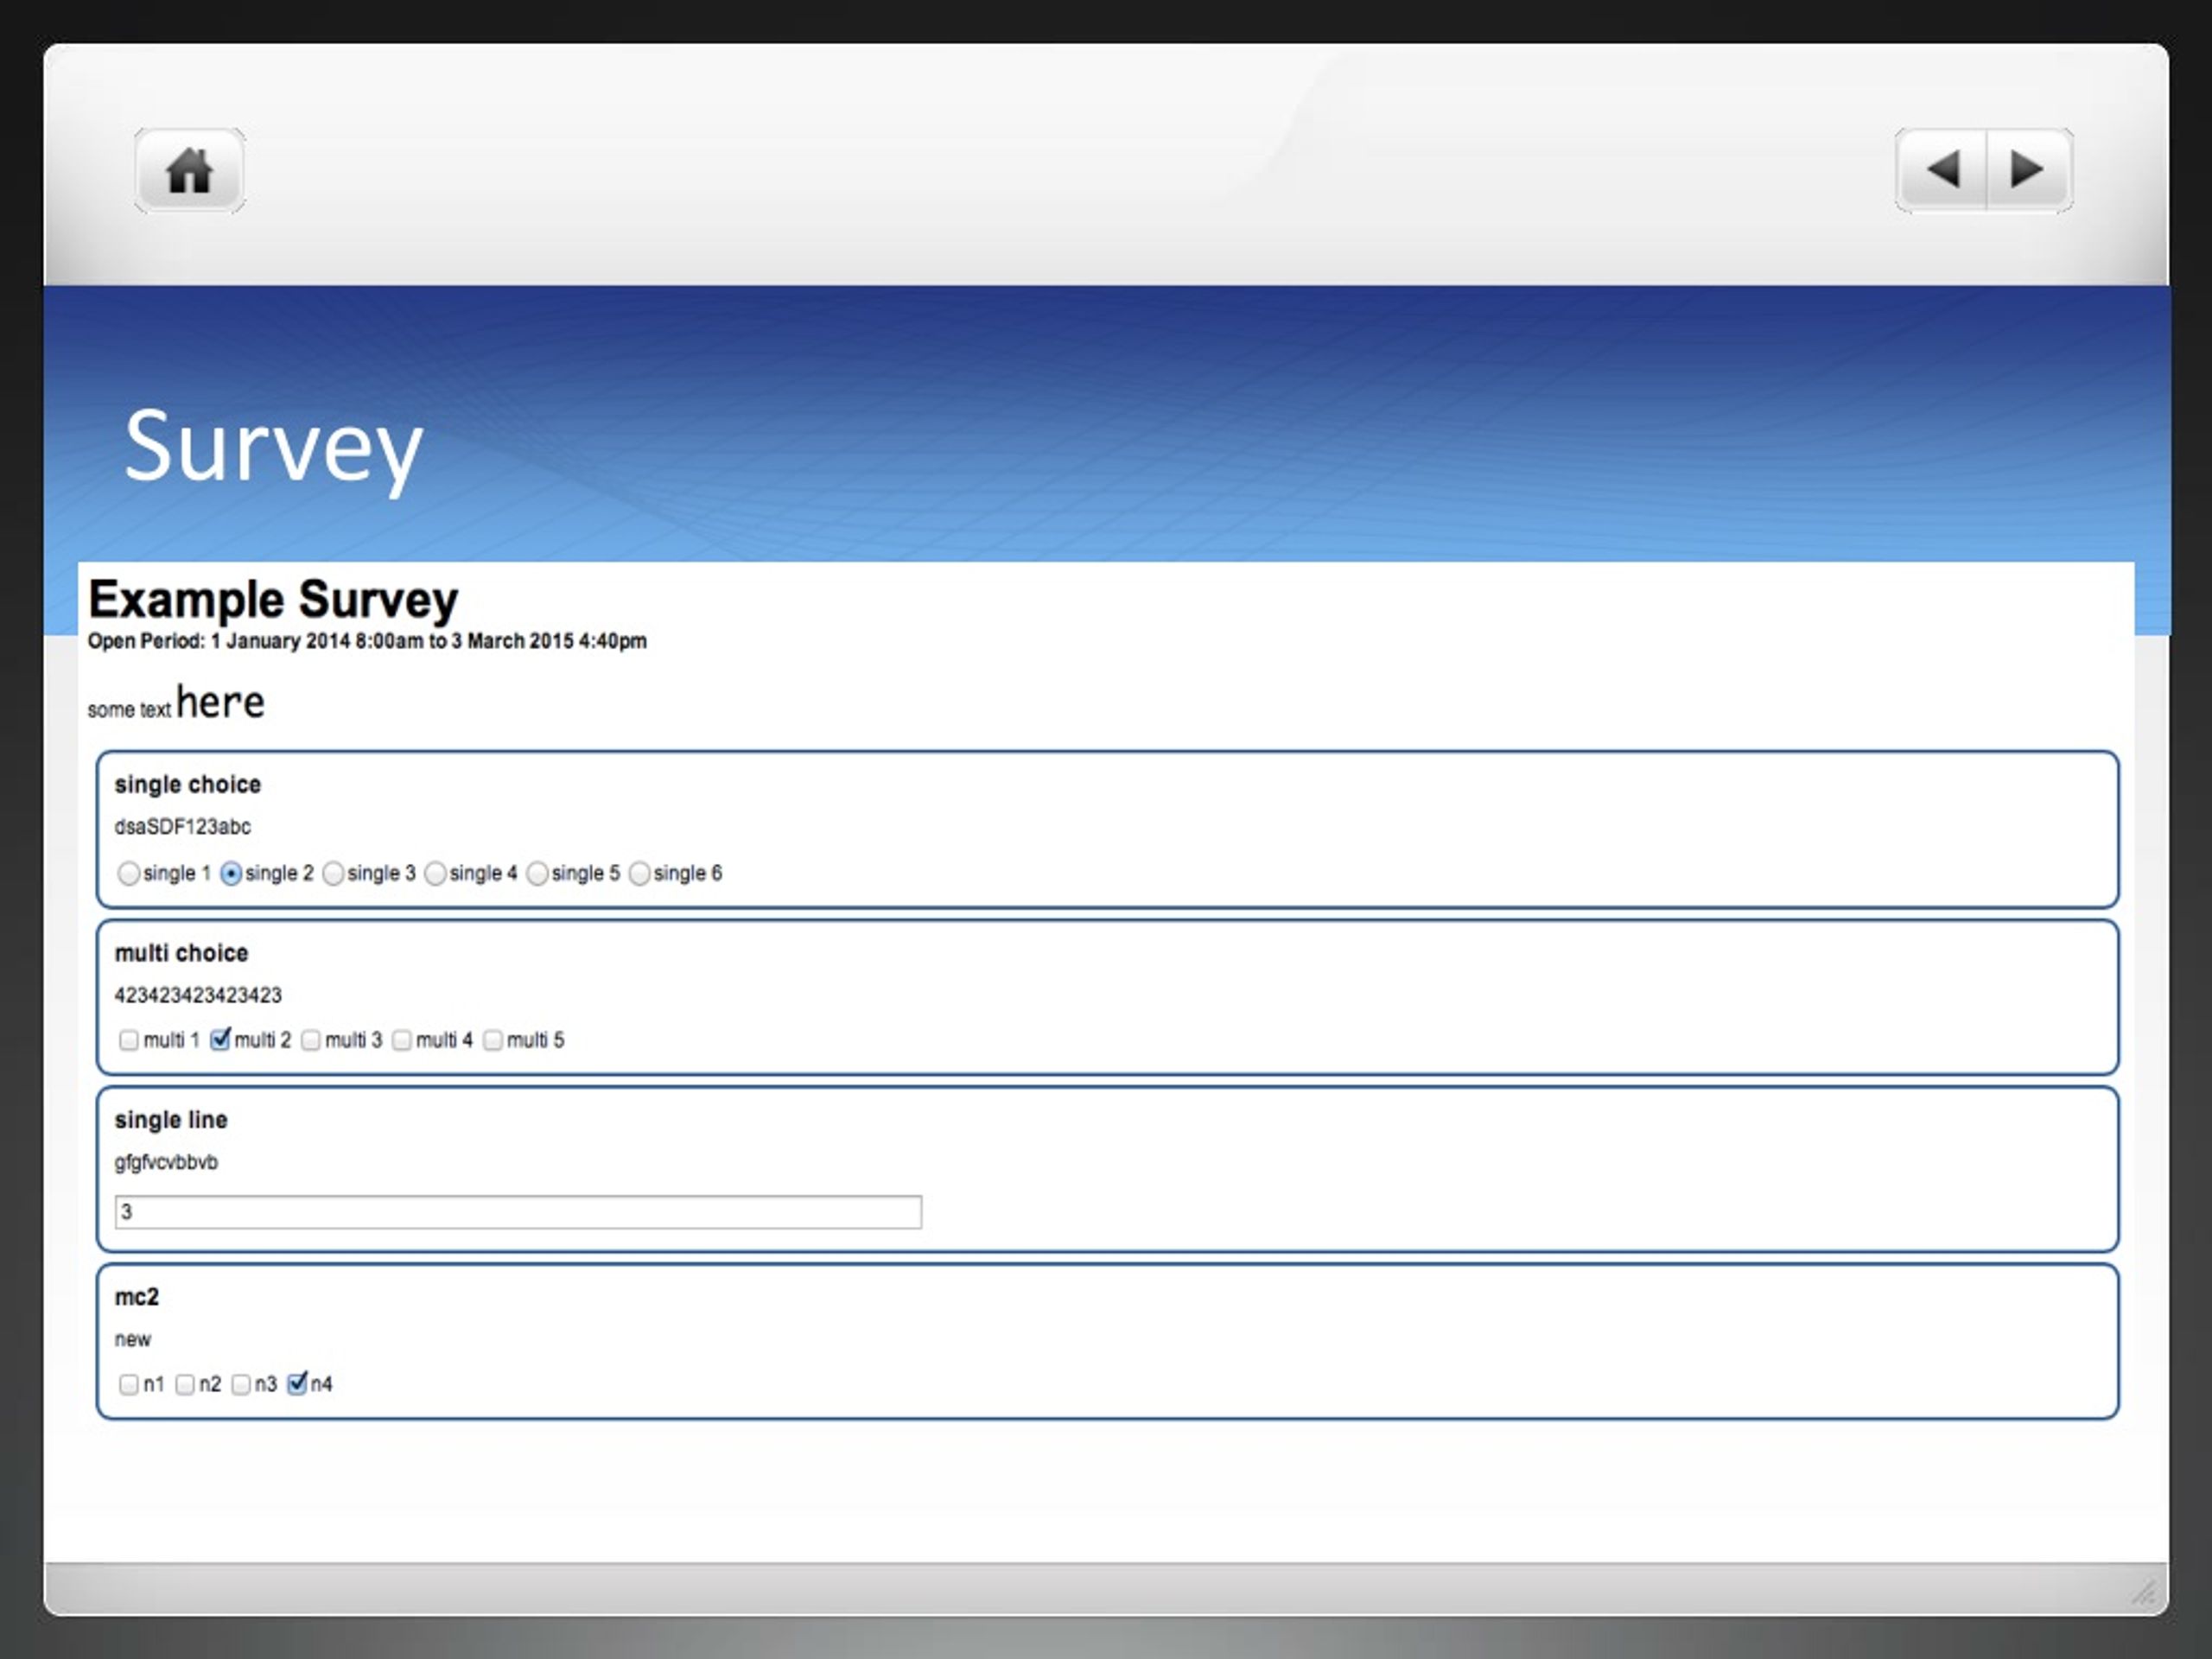Screen dimensions: 2212x1659
Task: Check the multi 4 checkbox
Action: 402,1040
